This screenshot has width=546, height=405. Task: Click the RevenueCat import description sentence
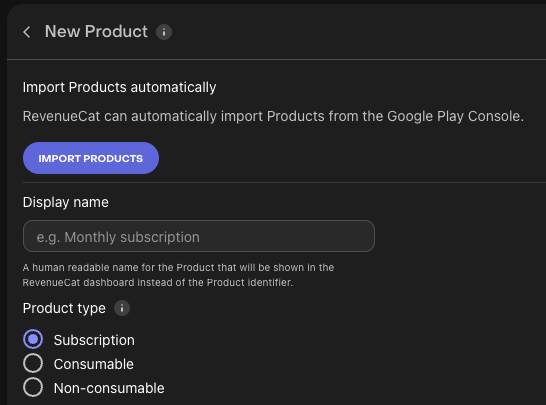tap(273, 116)
